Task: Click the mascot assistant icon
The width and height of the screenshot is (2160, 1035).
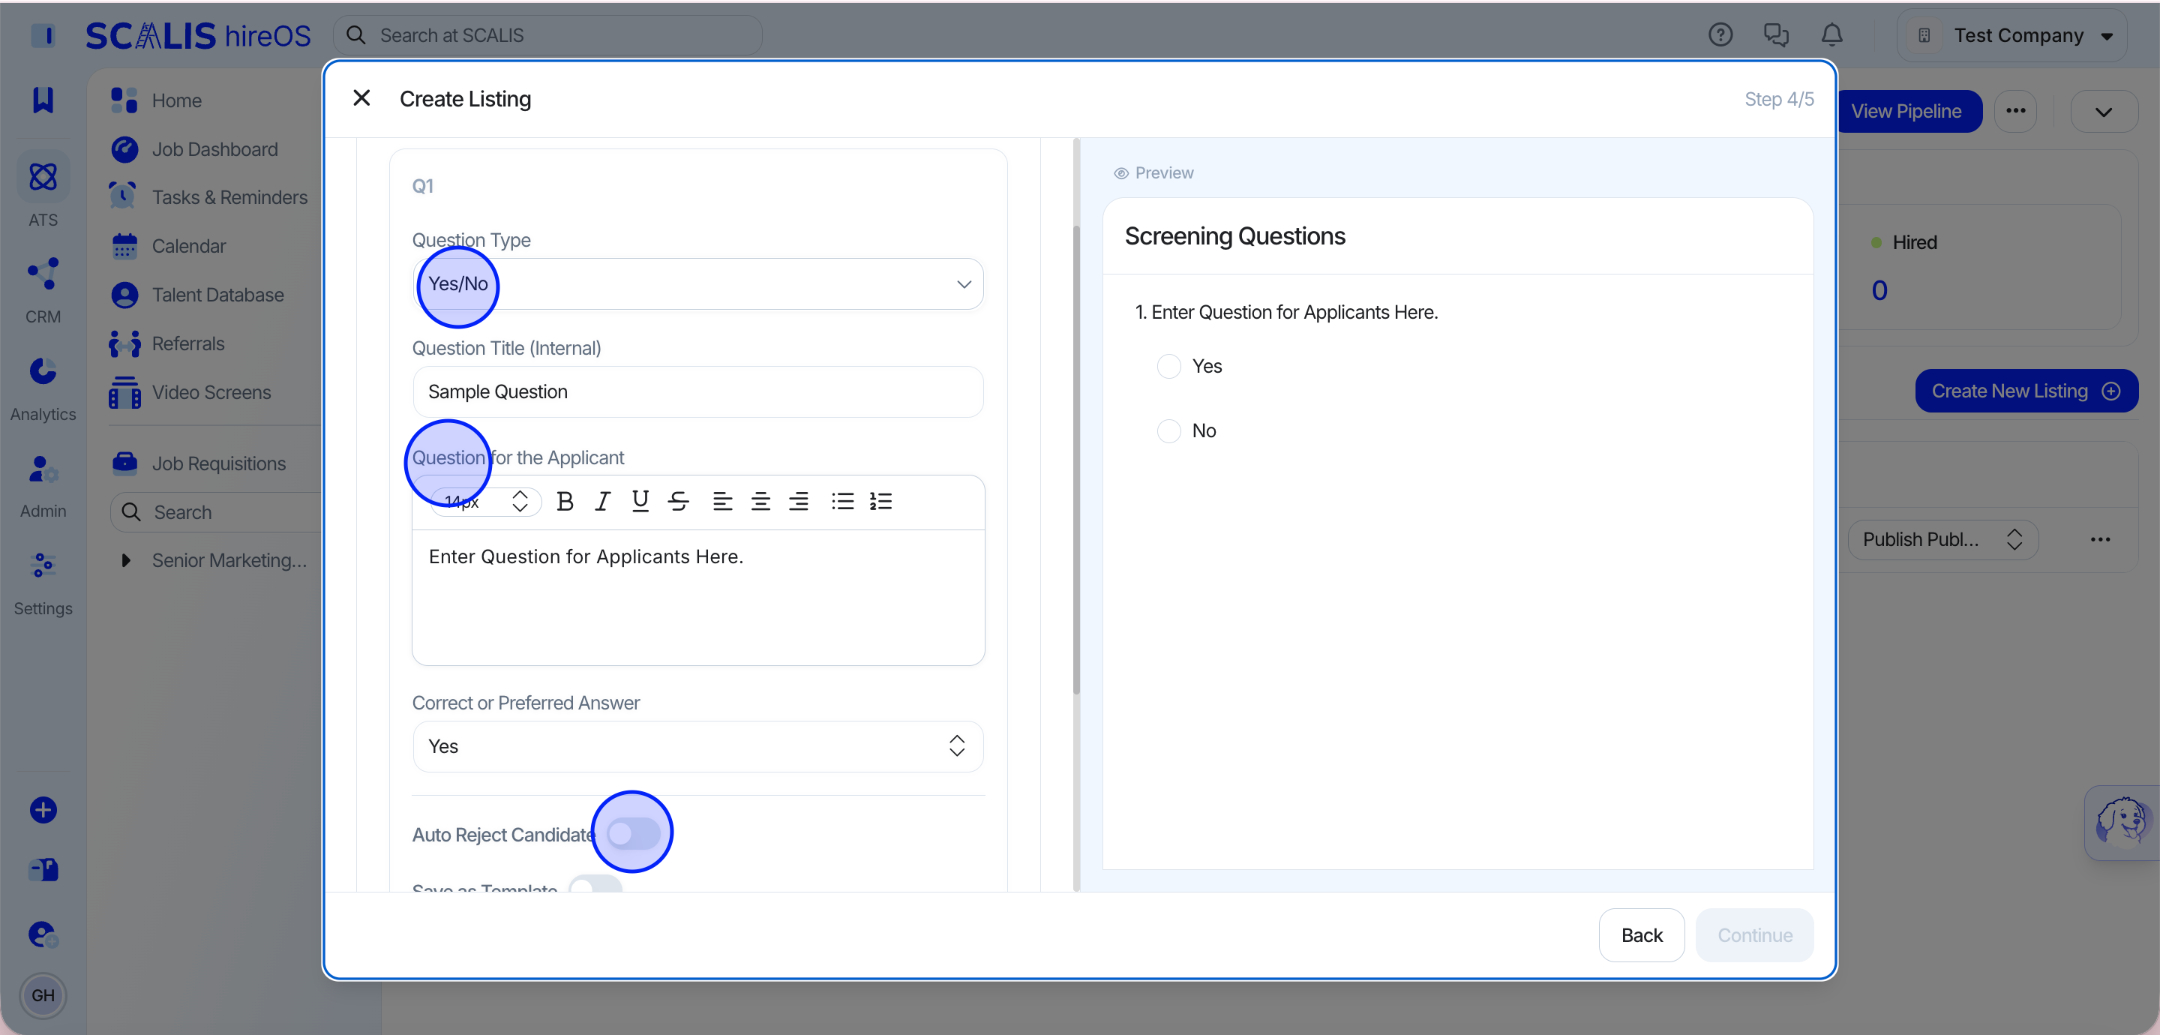Action: pos(2122,822)
